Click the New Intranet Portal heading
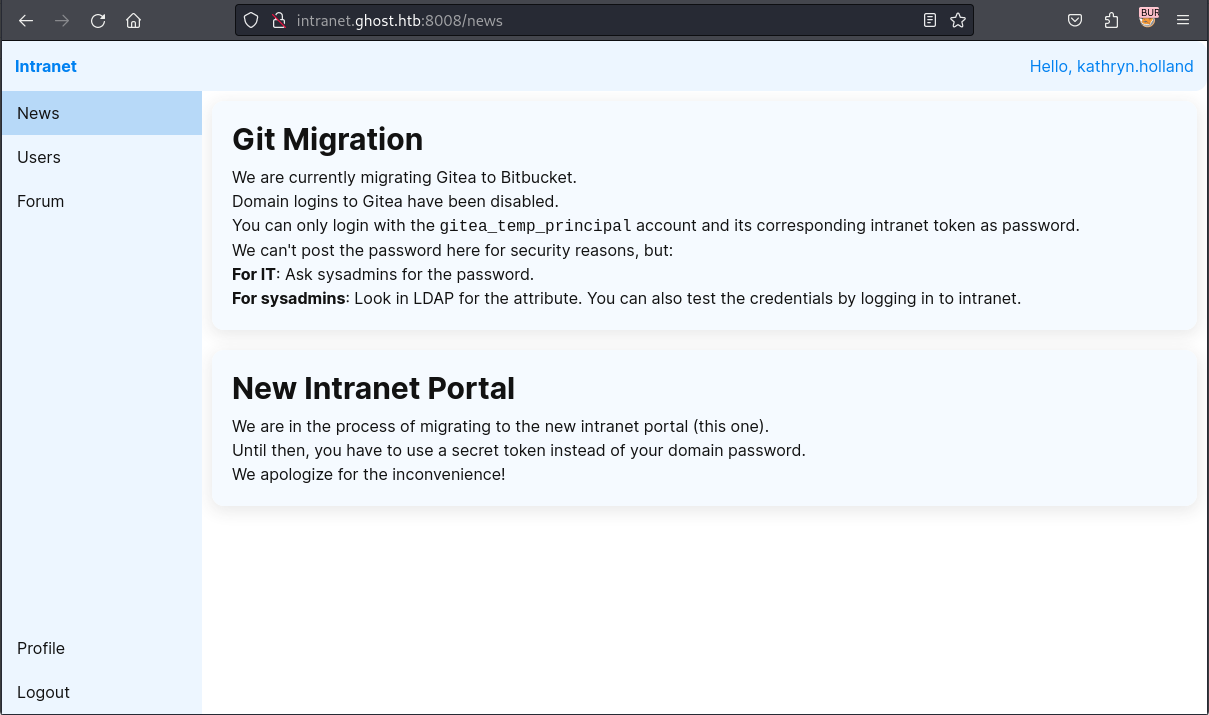 coord(373,388)
